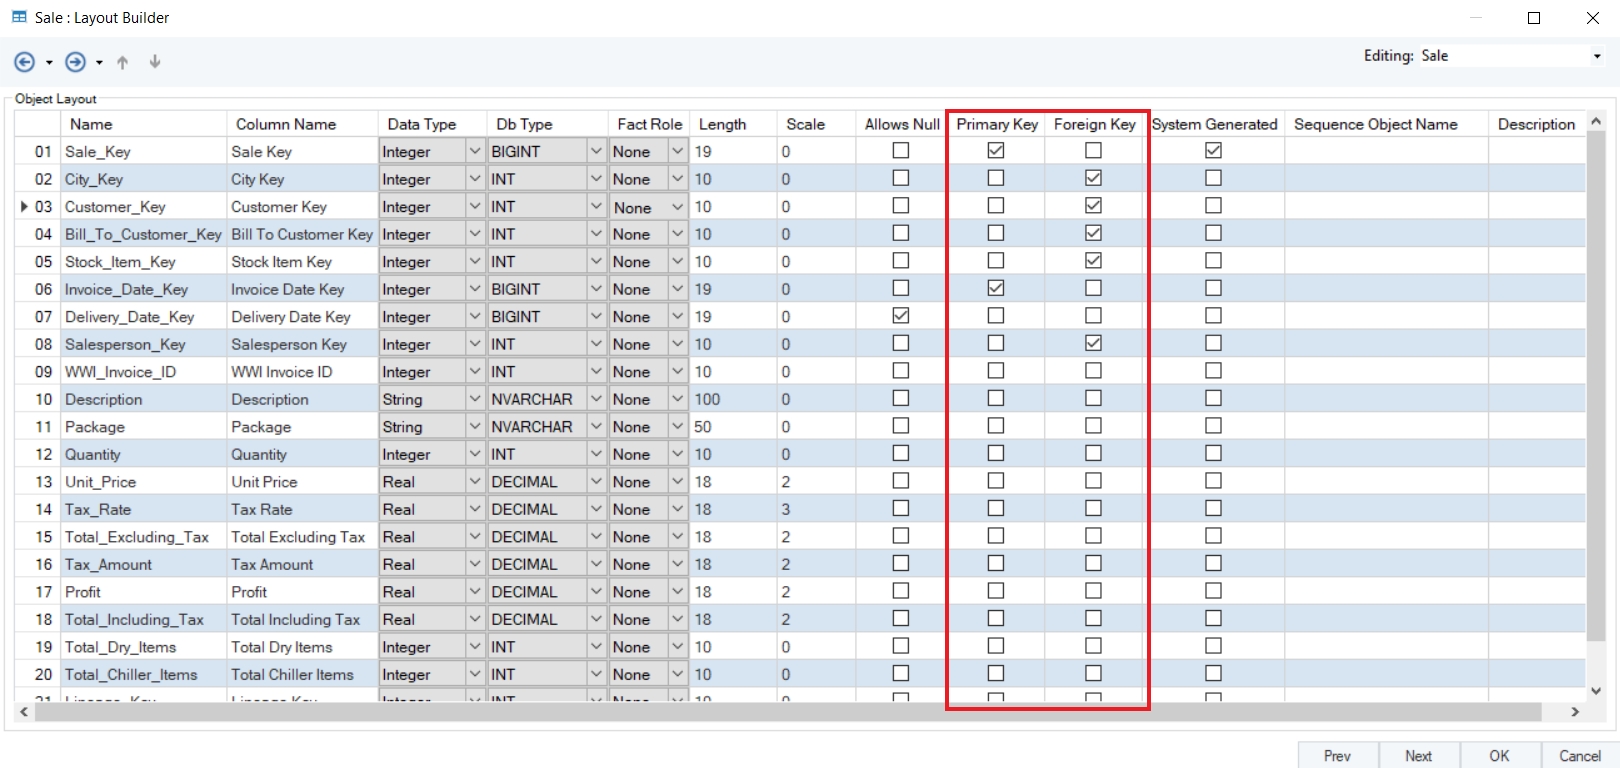The height and width of the screenshot is (768, 1620).
Task: Click the Column Name header
Action: point(286,124)
